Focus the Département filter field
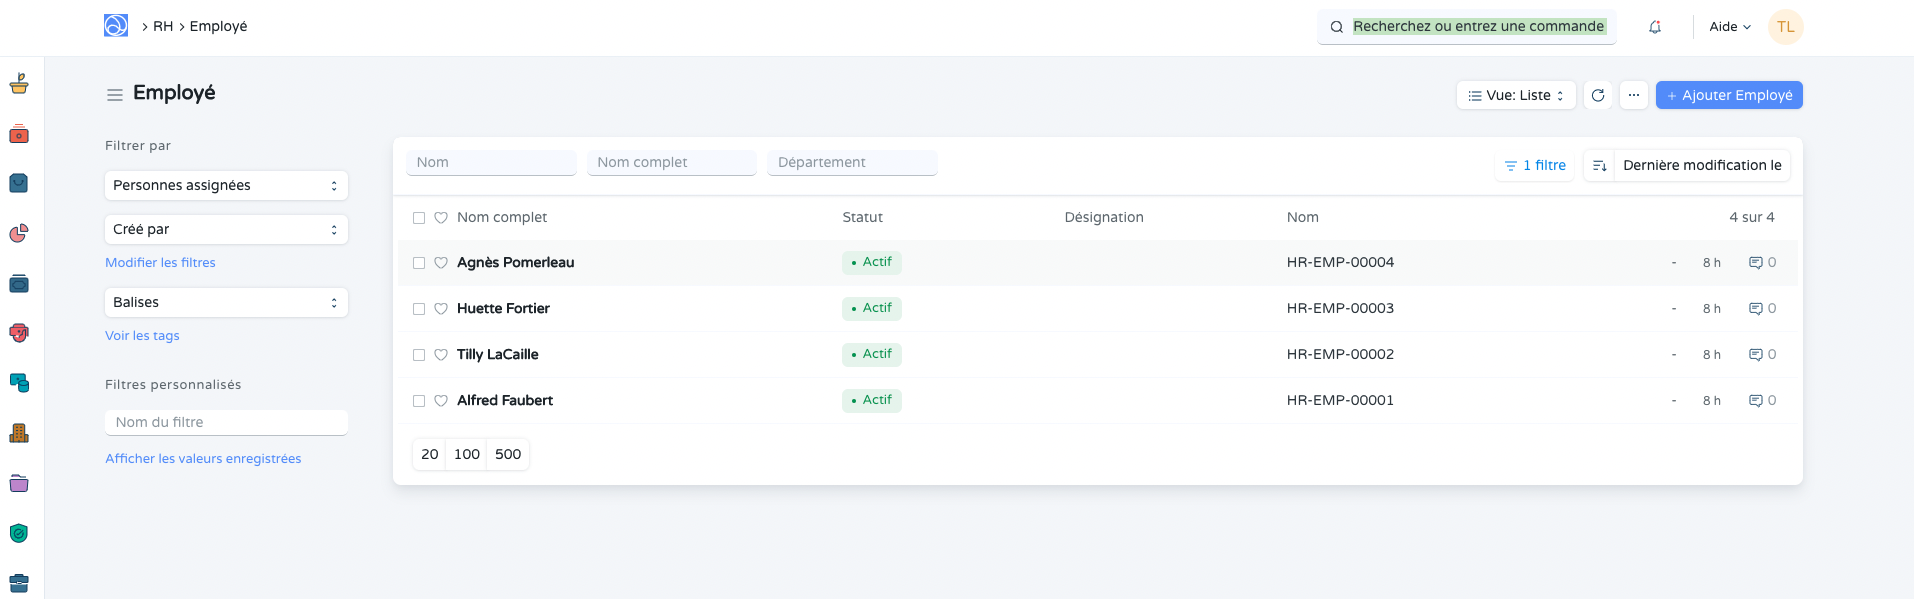The width and height of the screenshot is (1914, 599). [851, 162]
